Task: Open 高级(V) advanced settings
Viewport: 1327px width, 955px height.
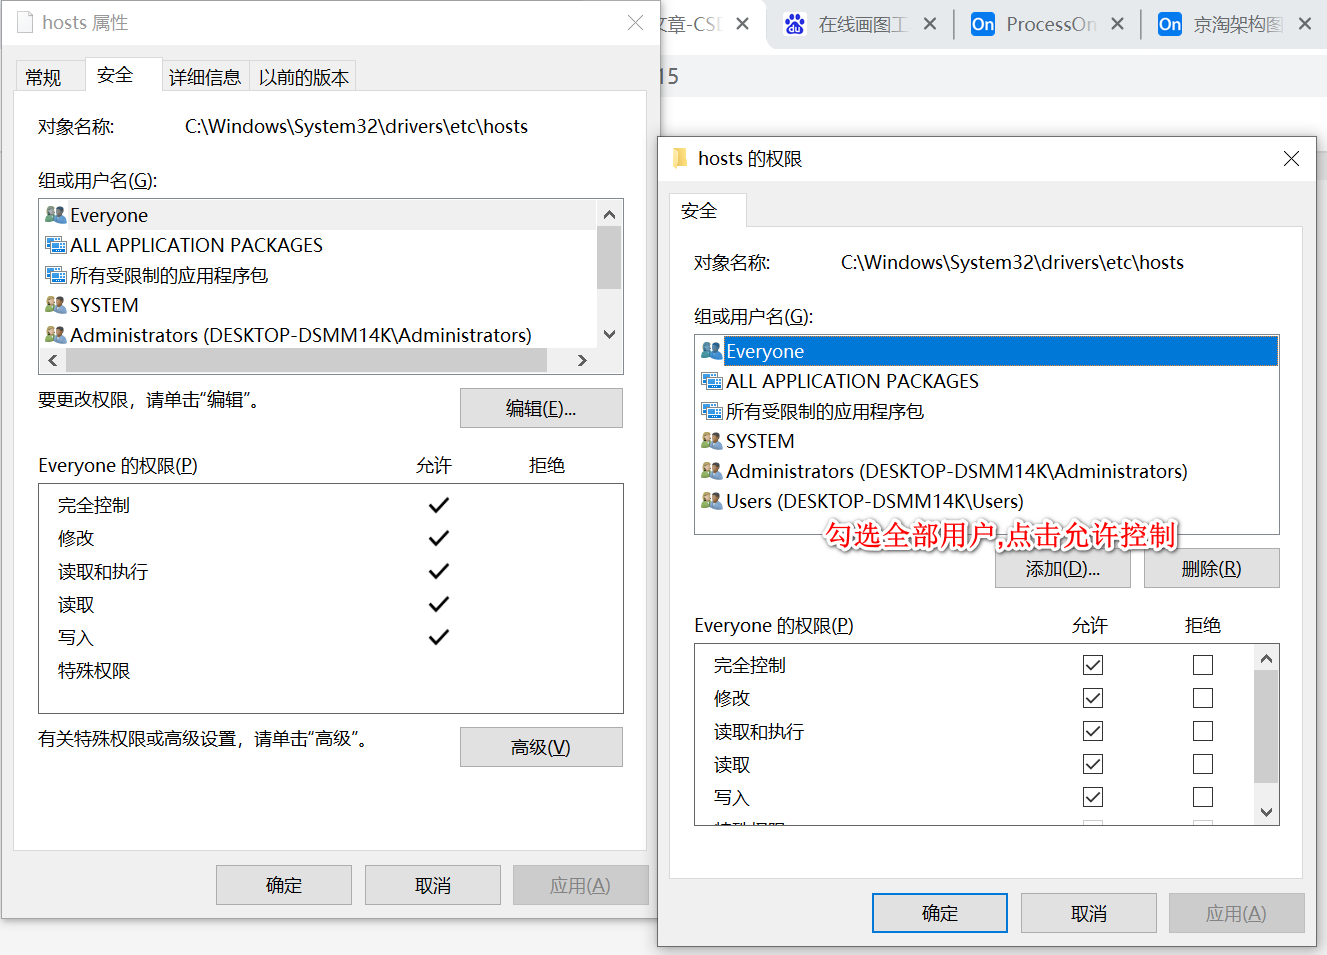Action: pyautogui.click(x=541, y=747)
